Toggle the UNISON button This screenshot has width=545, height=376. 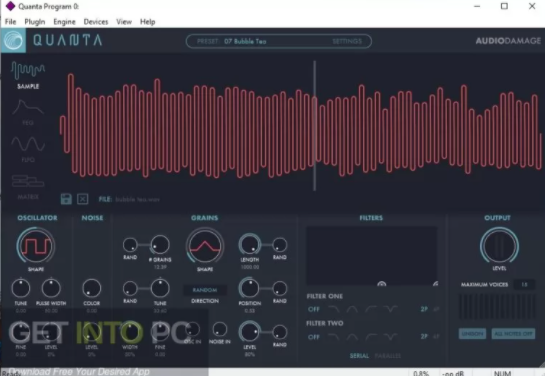tap(472, 334)
